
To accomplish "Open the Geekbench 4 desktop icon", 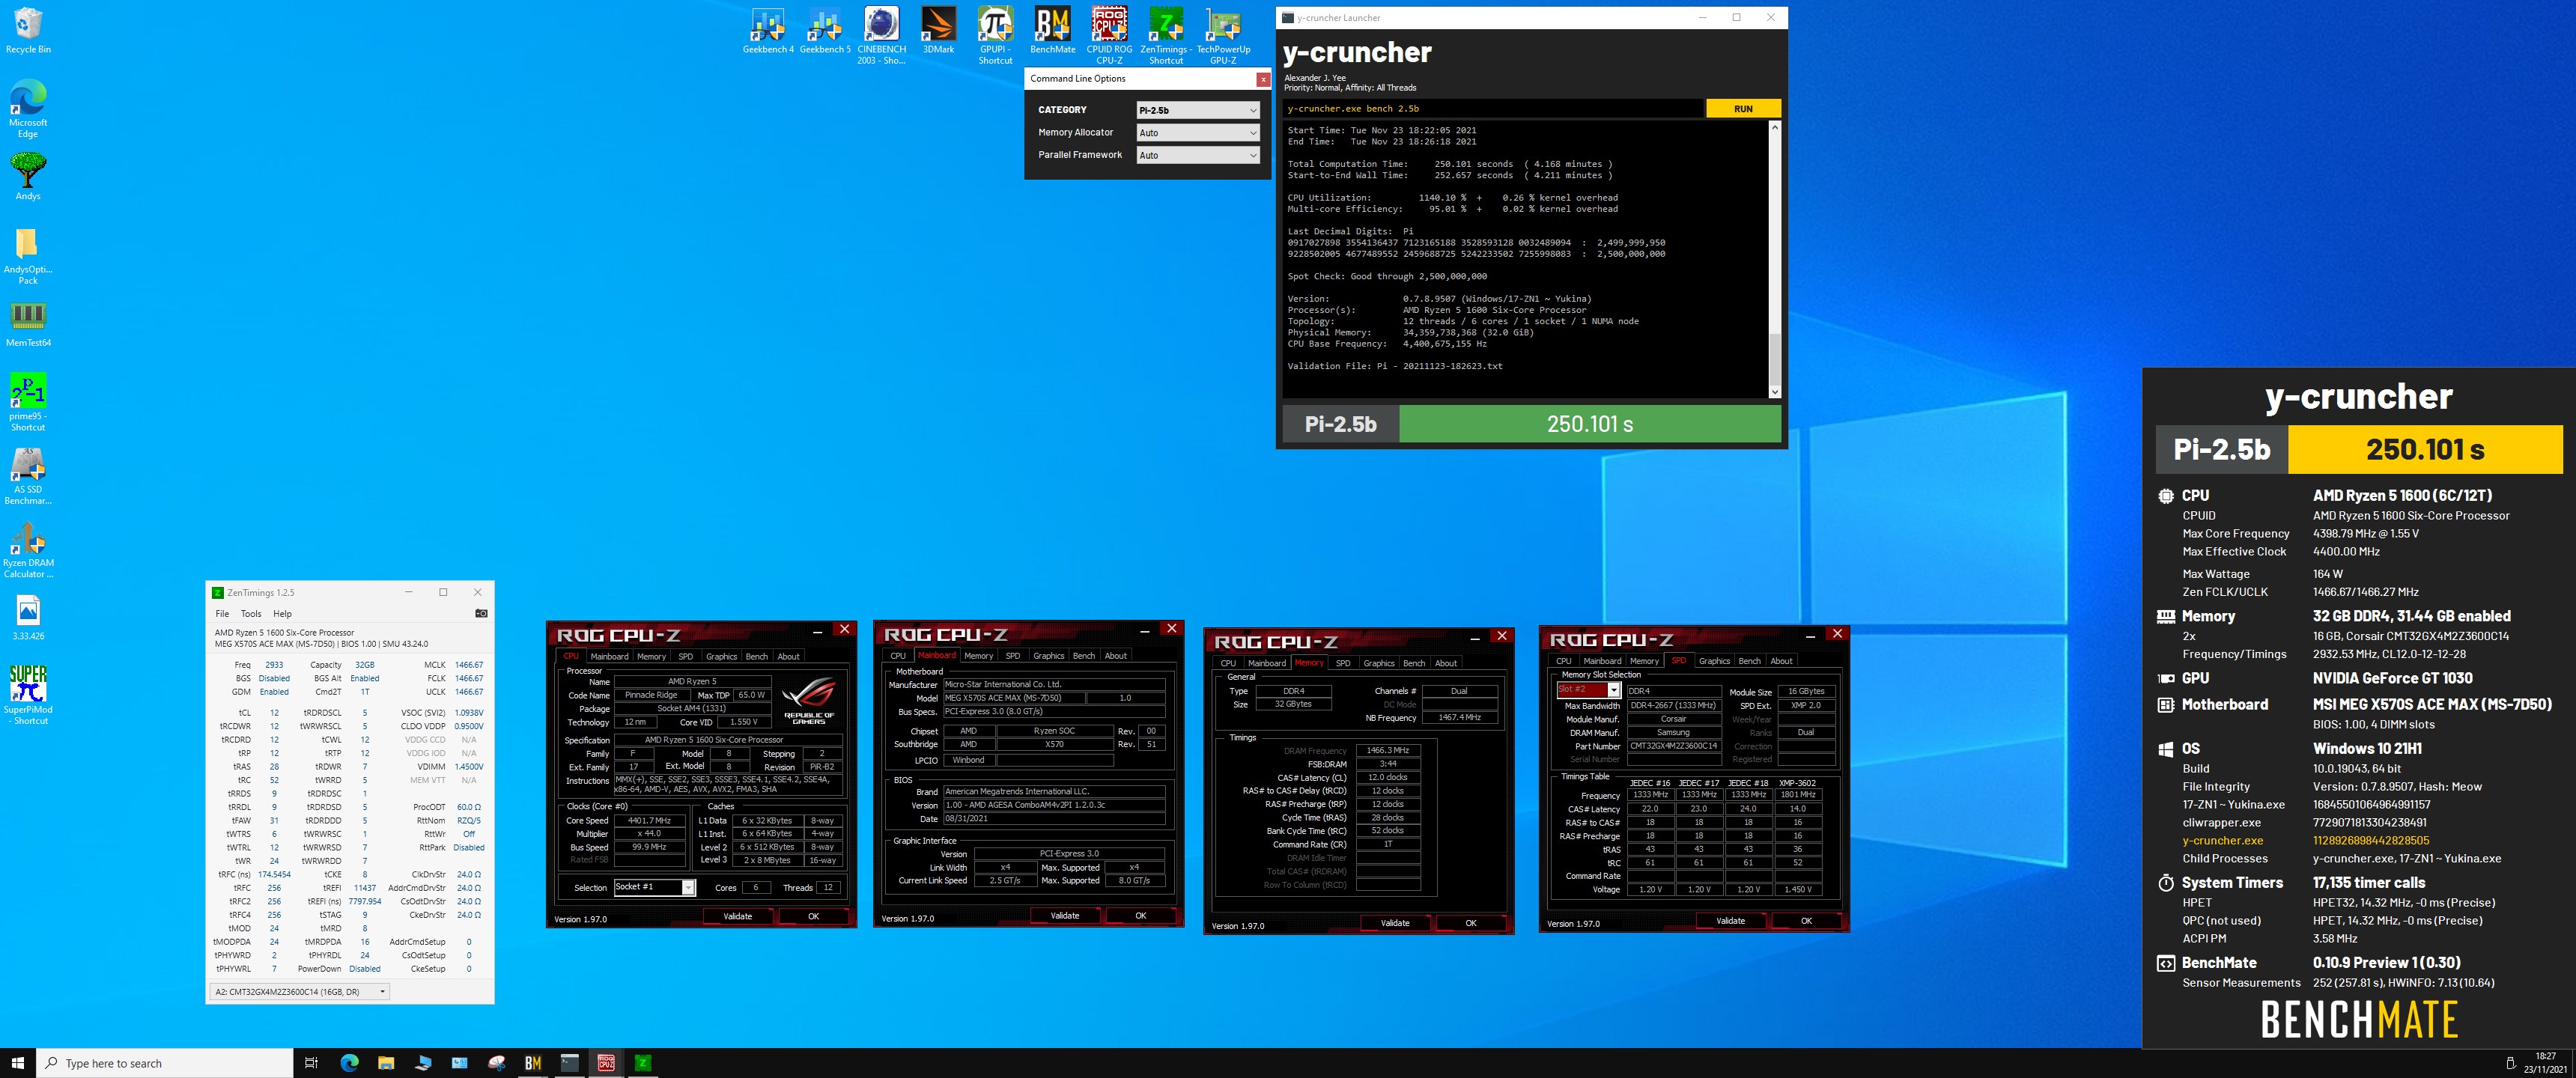I will click(768, 30).
